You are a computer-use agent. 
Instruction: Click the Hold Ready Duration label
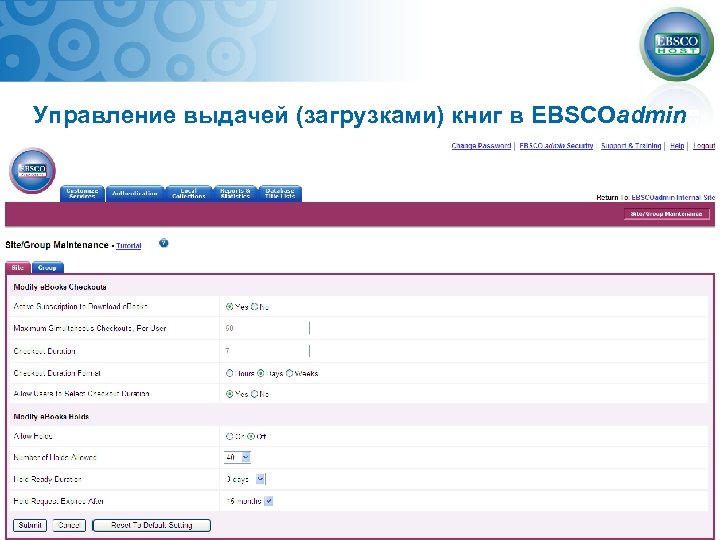pyautogui.click(x=47, y=479)
